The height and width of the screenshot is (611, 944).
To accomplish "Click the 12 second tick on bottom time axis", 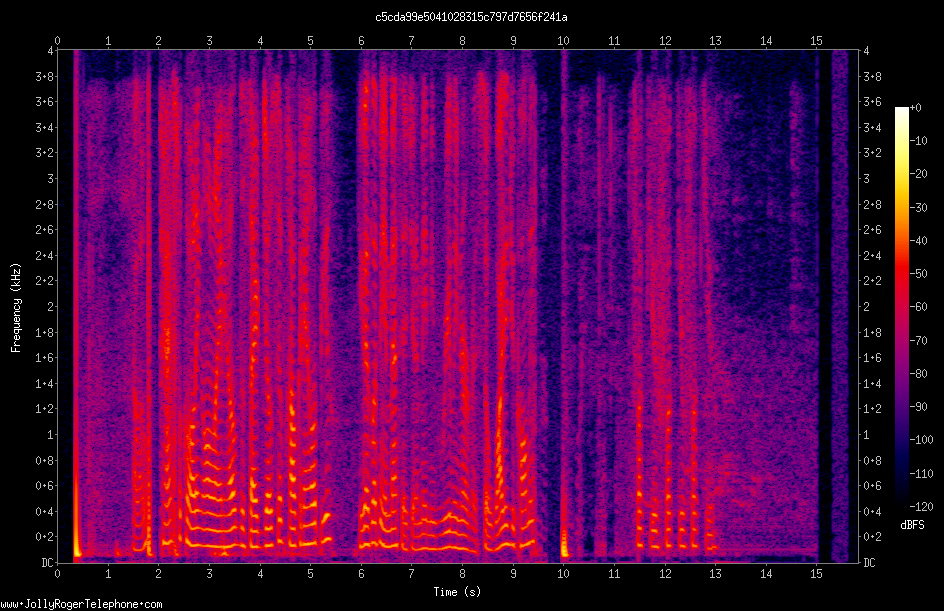I will 665,574.
